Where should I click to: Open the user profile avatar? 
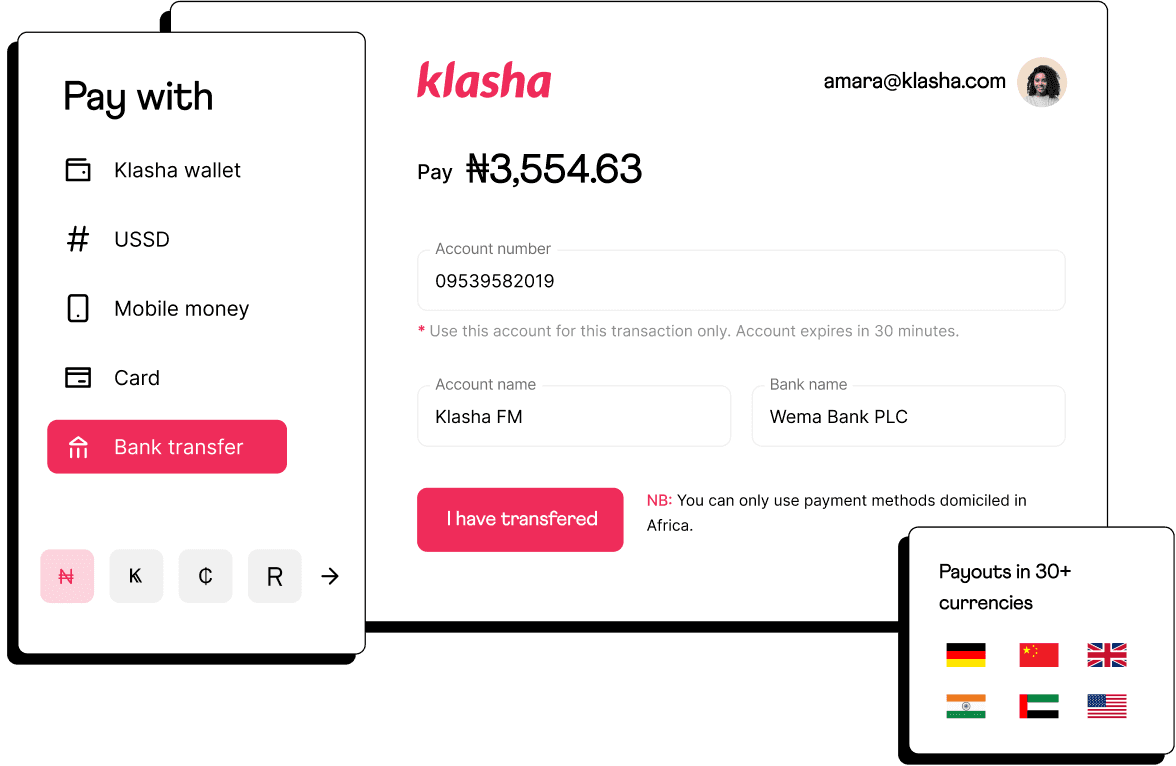pyautogui.click(x=1042, y=82)
